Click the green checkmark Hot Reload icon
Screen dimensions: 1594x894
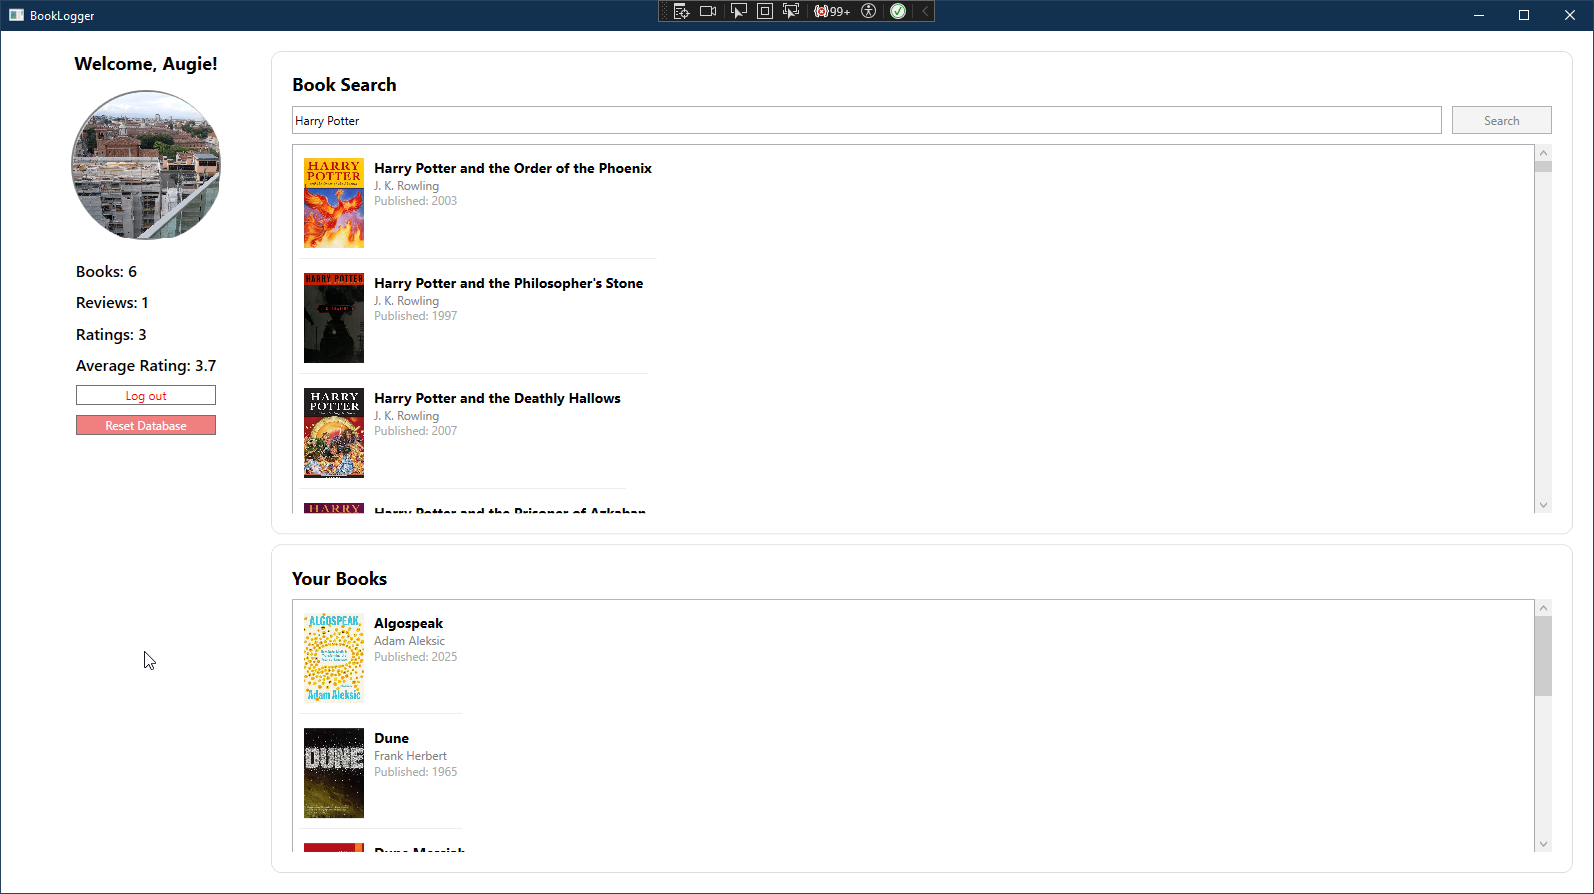(898, 11)
